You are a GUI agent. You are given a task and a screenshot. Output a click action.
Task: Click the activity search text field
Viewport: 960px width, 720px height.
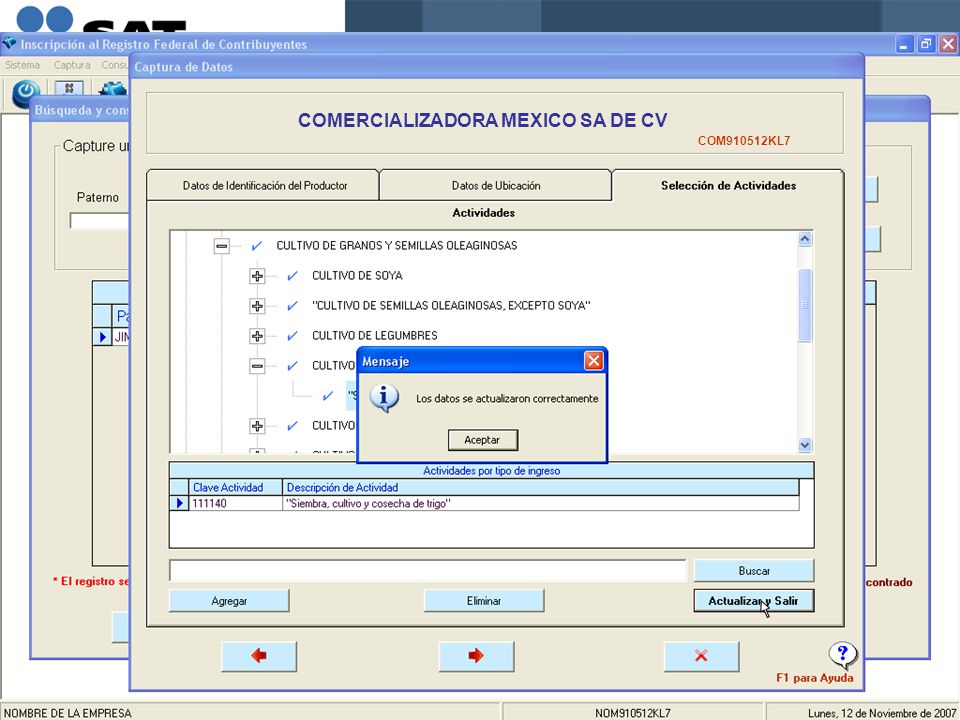tap(427, 571)
